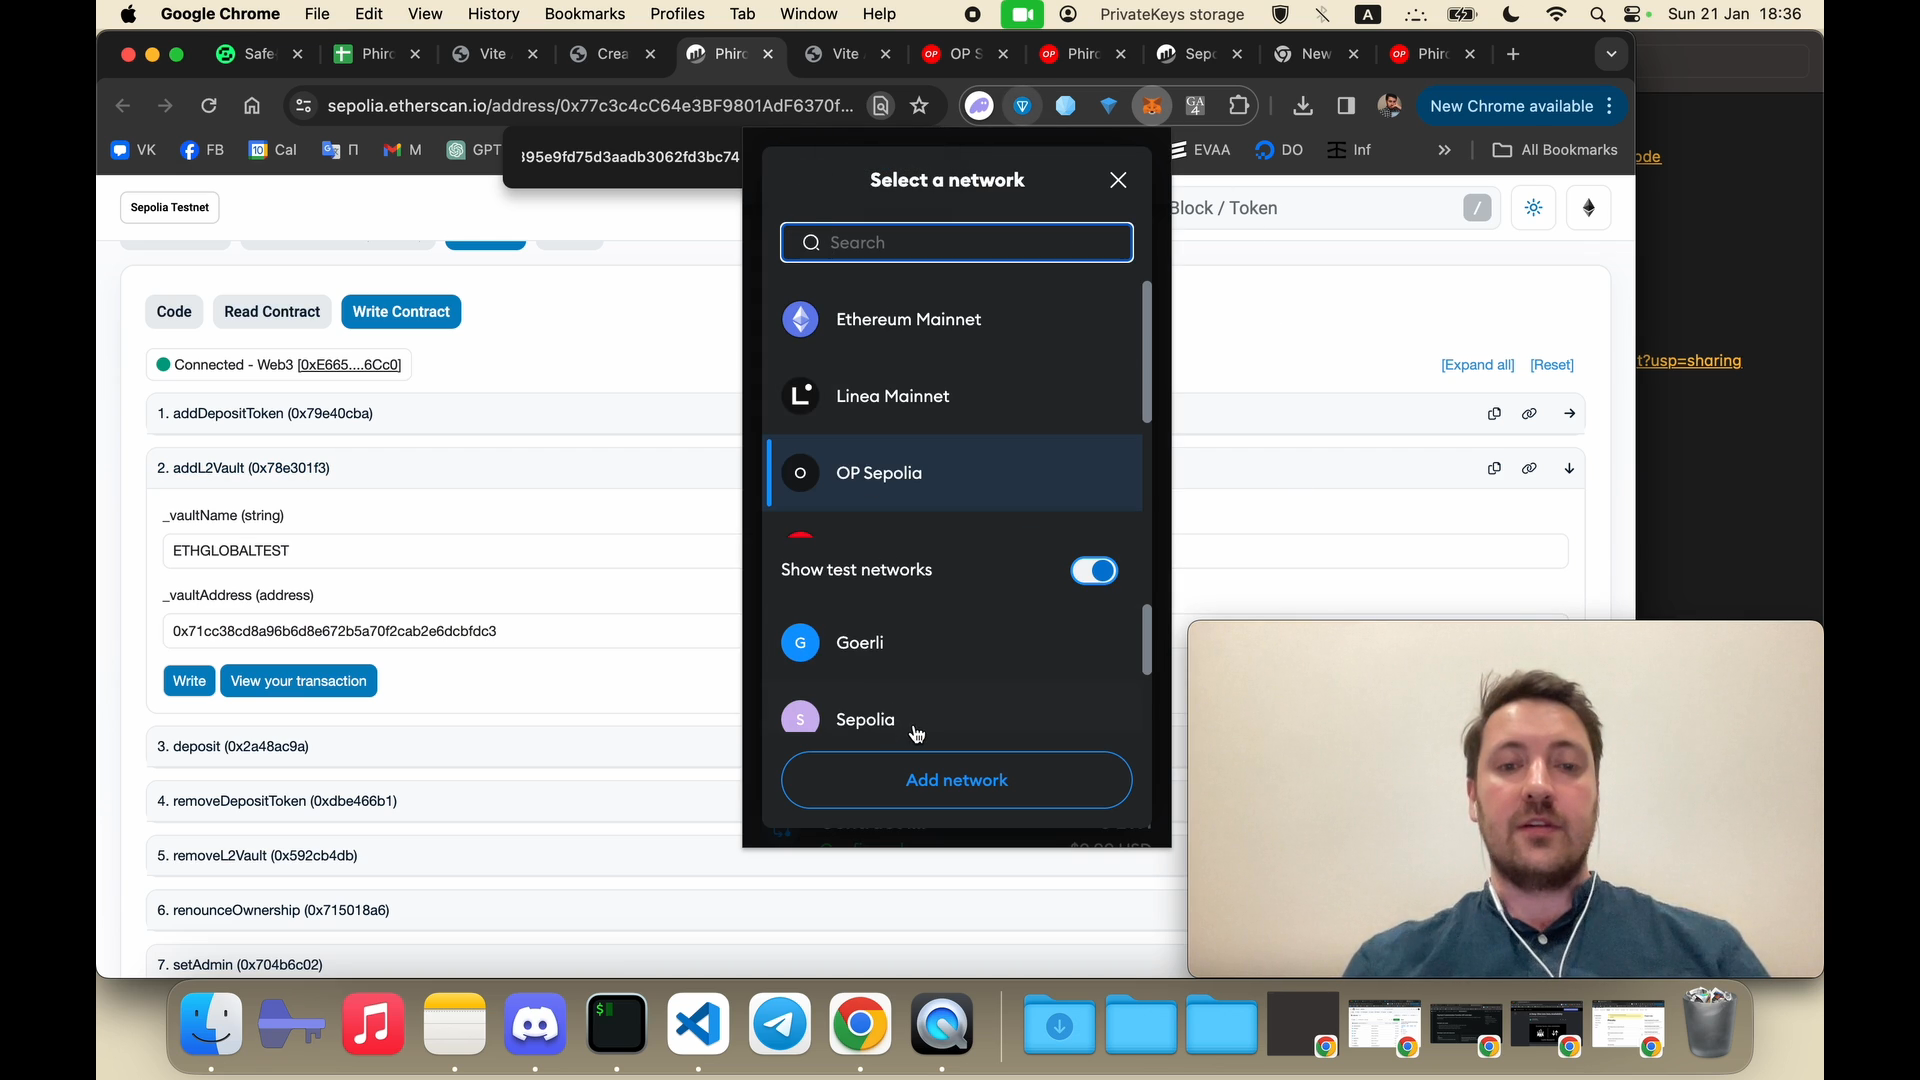Screen dimensions: 1920x1080
Task: Click the network list scrollbar
Action: coord(1147,352)
